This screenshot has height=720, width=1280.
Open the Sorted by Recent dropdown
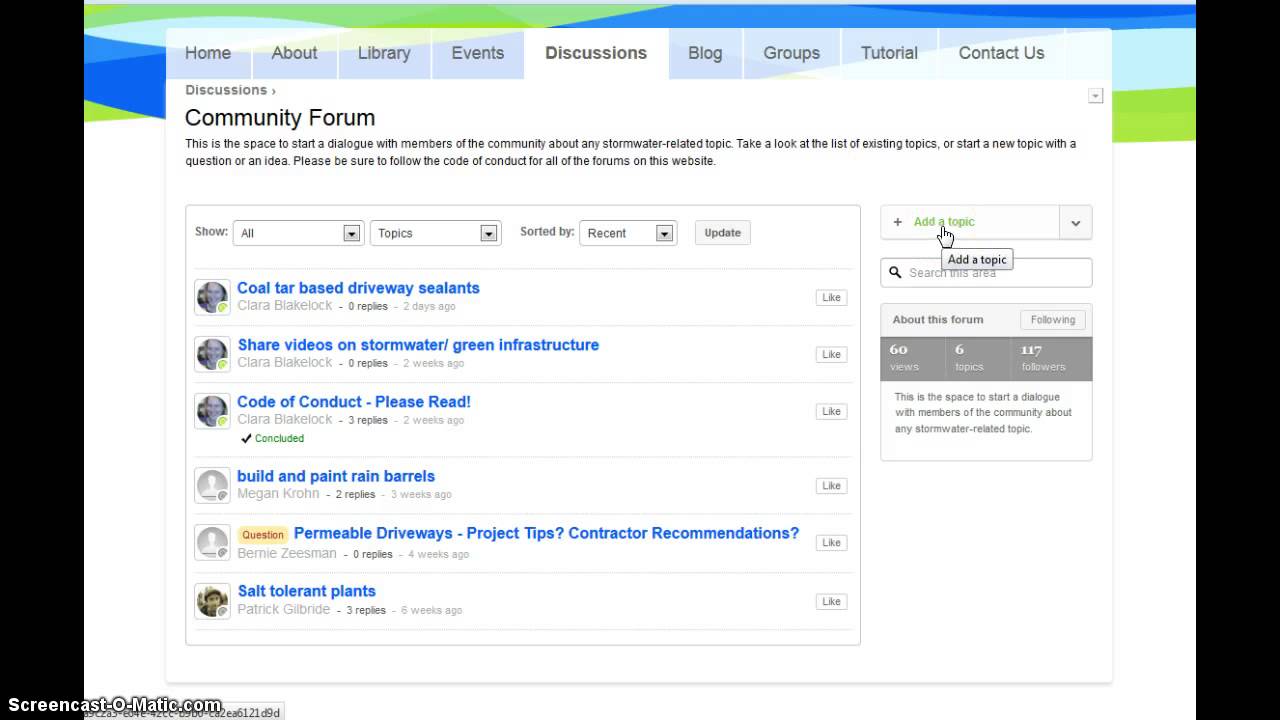(628, 233)
